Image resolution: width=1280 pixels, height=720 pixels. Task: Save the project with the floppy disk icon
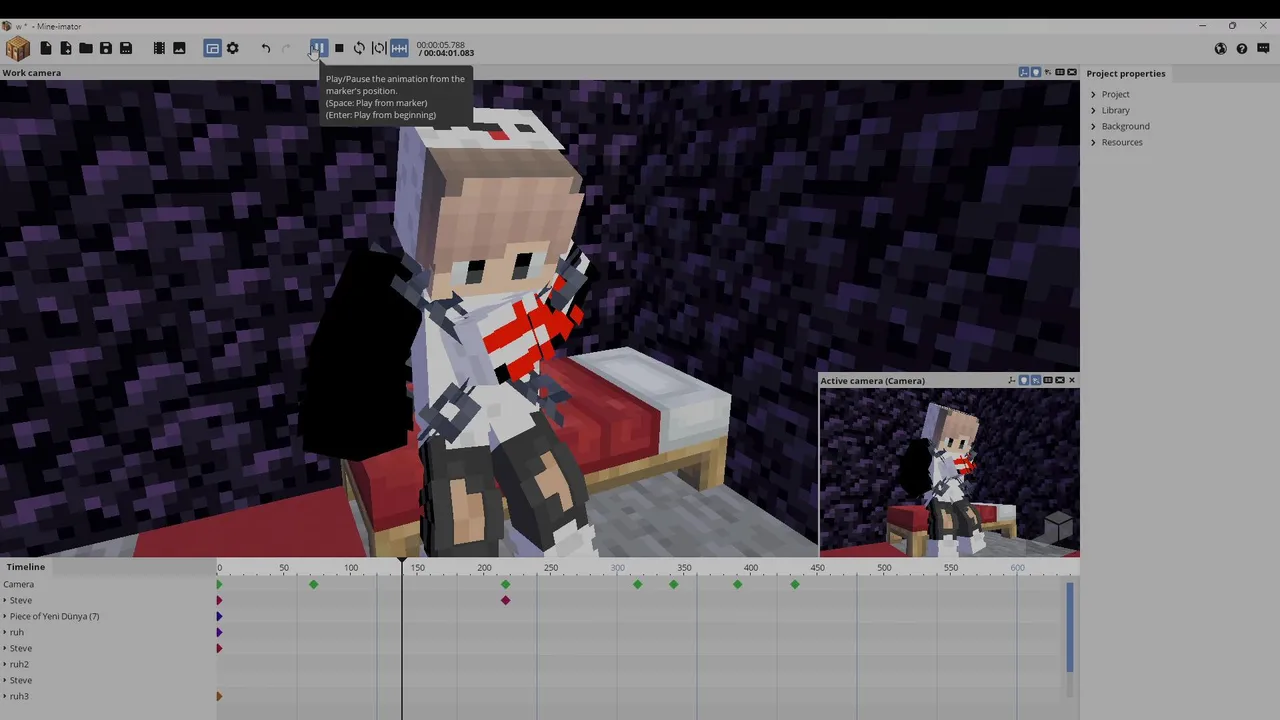click(x=106, y=48)
